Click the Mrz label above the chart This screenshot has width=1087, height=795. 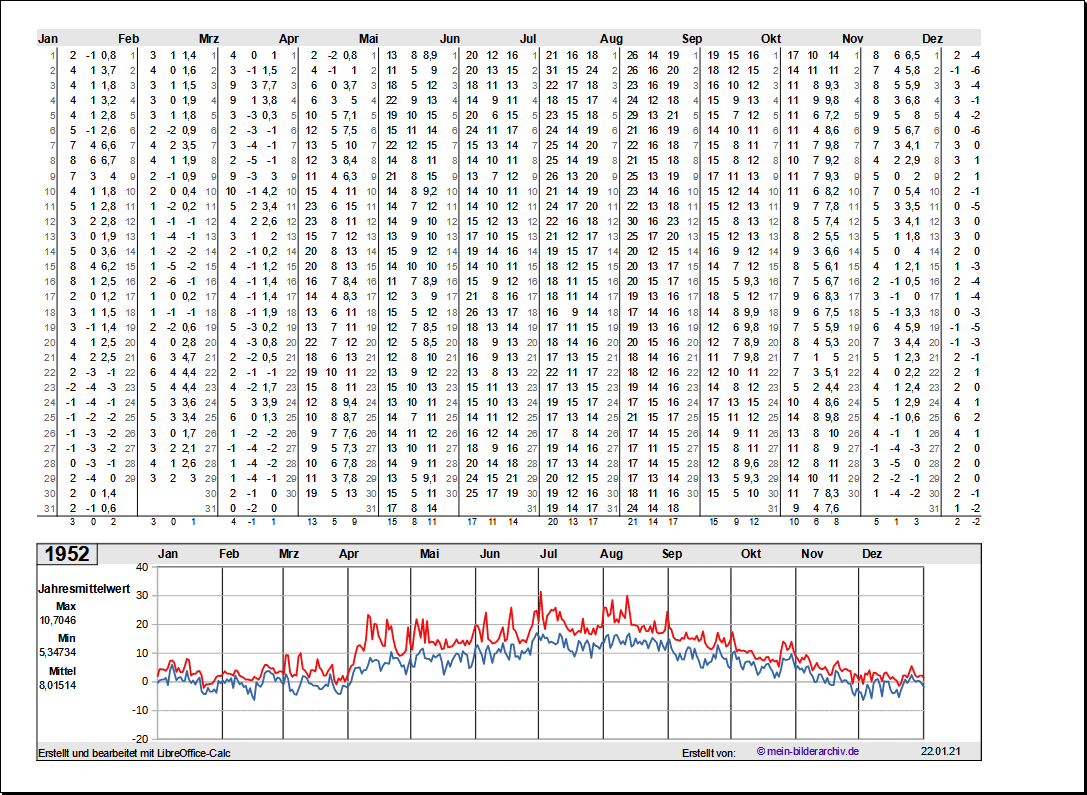click(x=289, y=554)
